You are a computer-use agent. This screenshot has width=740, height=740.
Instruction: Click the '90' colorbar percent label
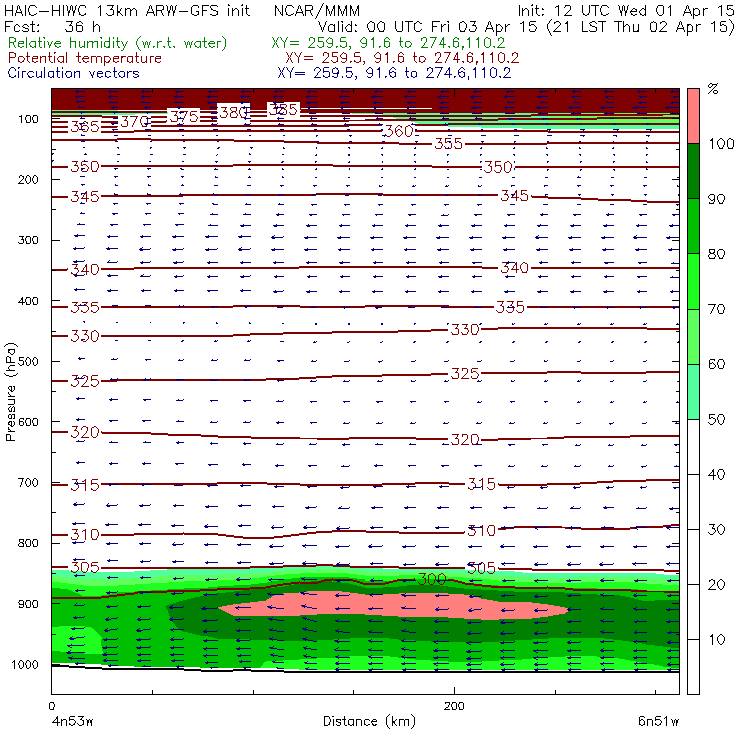[x=716, y=199]
